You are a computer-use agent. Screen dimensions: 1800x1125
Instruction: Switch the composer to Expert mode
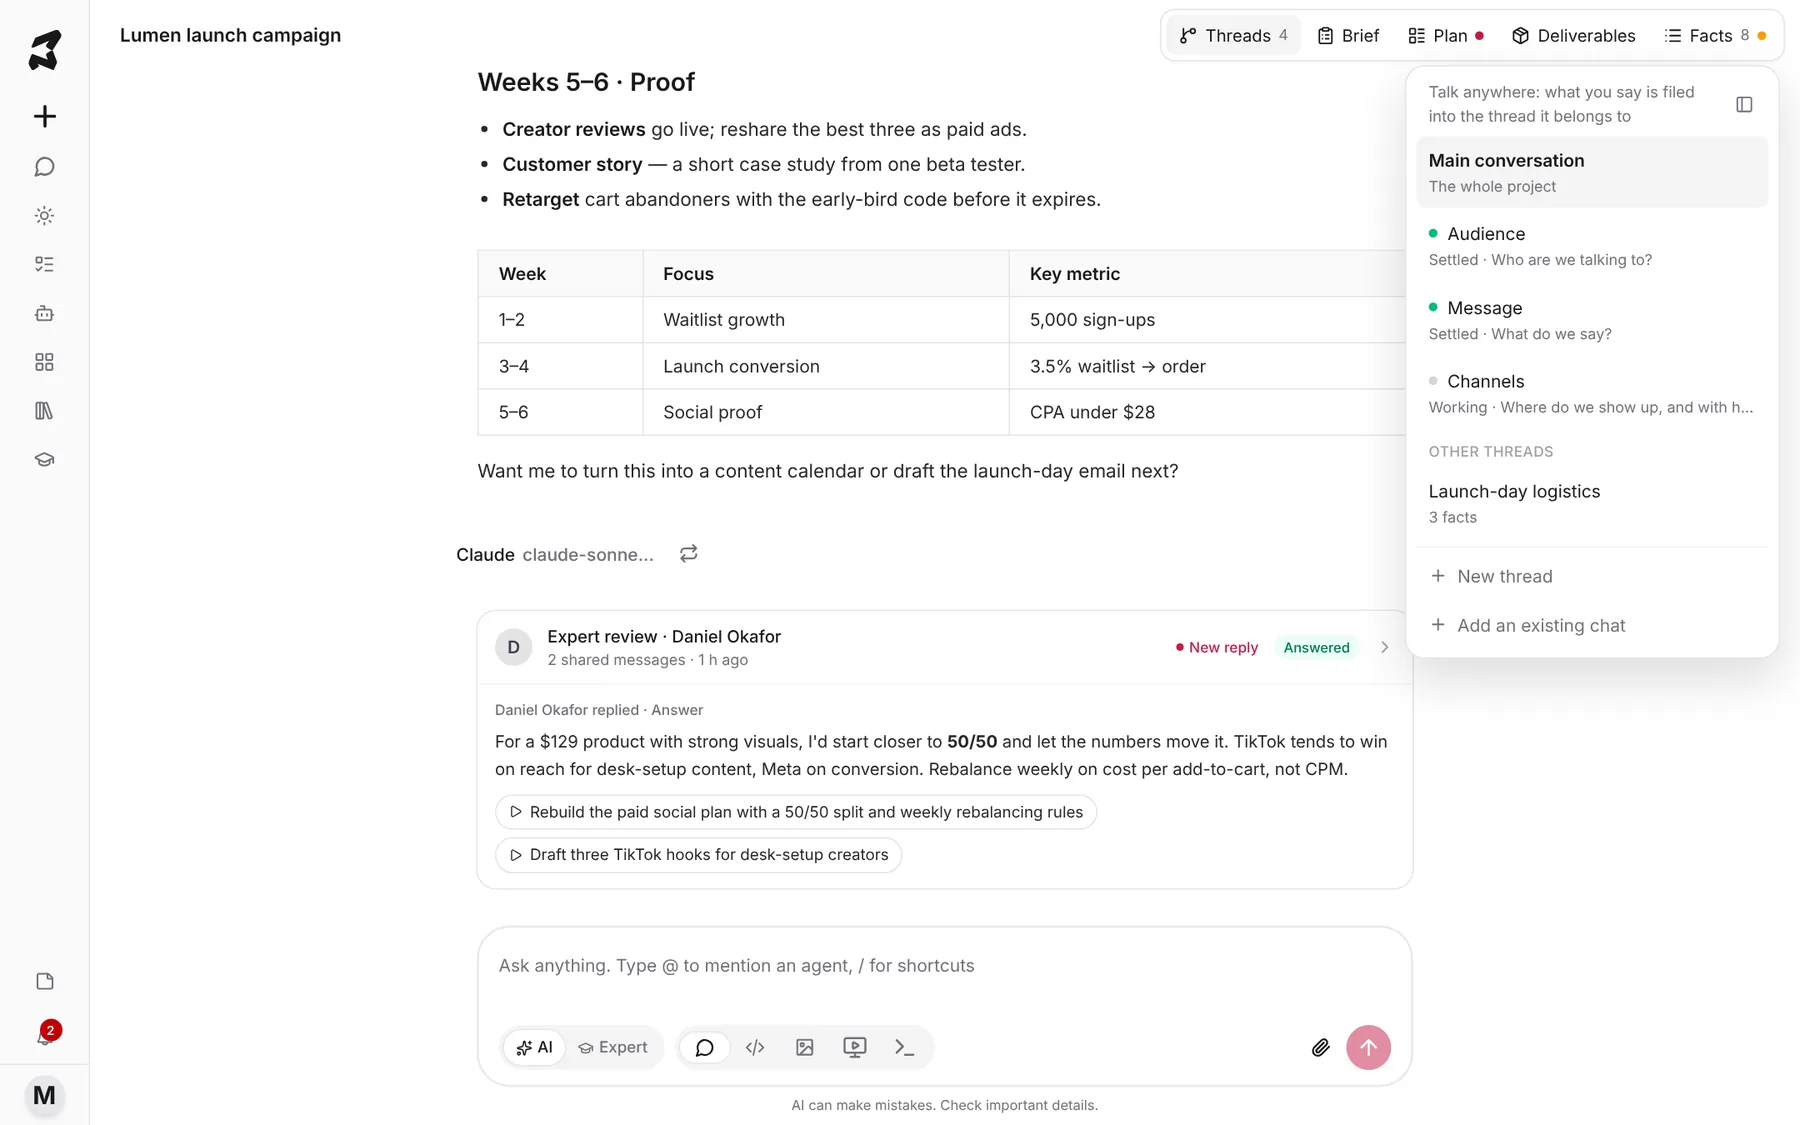click(613, 1047)
